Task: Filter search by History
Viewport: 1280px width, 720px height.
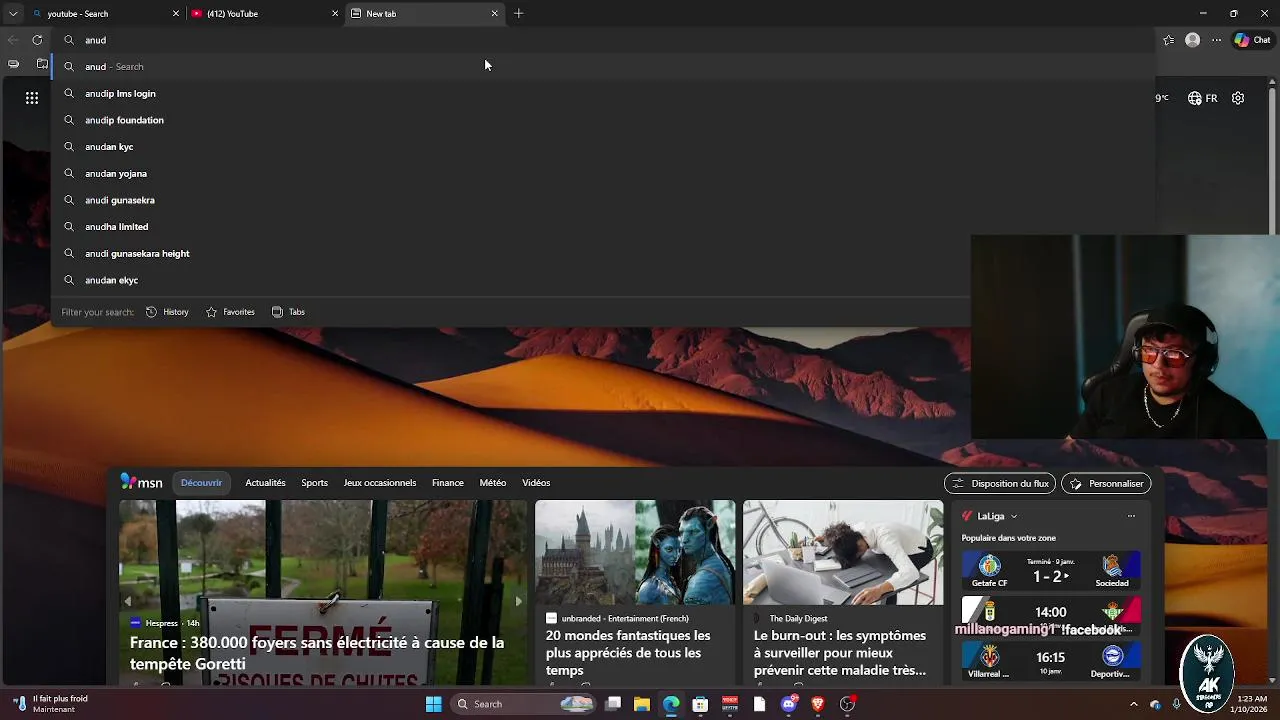Action: point(167,312)
